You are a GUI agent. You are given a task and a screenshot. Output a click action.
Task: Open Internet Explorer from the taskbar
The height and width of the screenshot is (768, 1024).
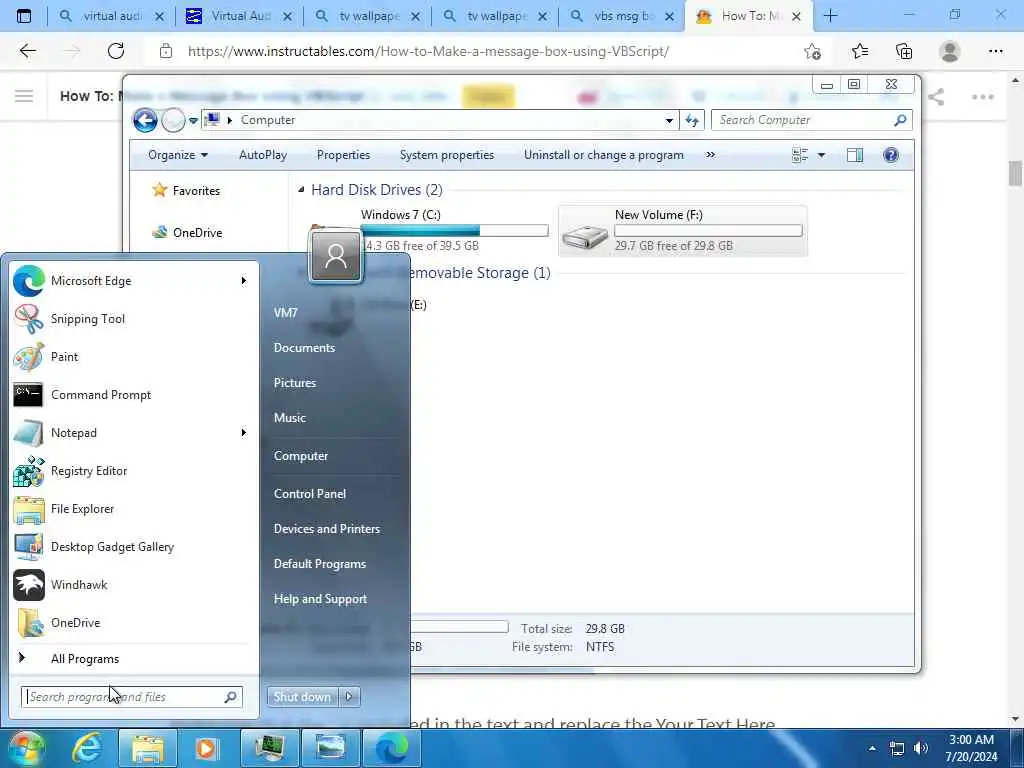(x=87, y=748)
